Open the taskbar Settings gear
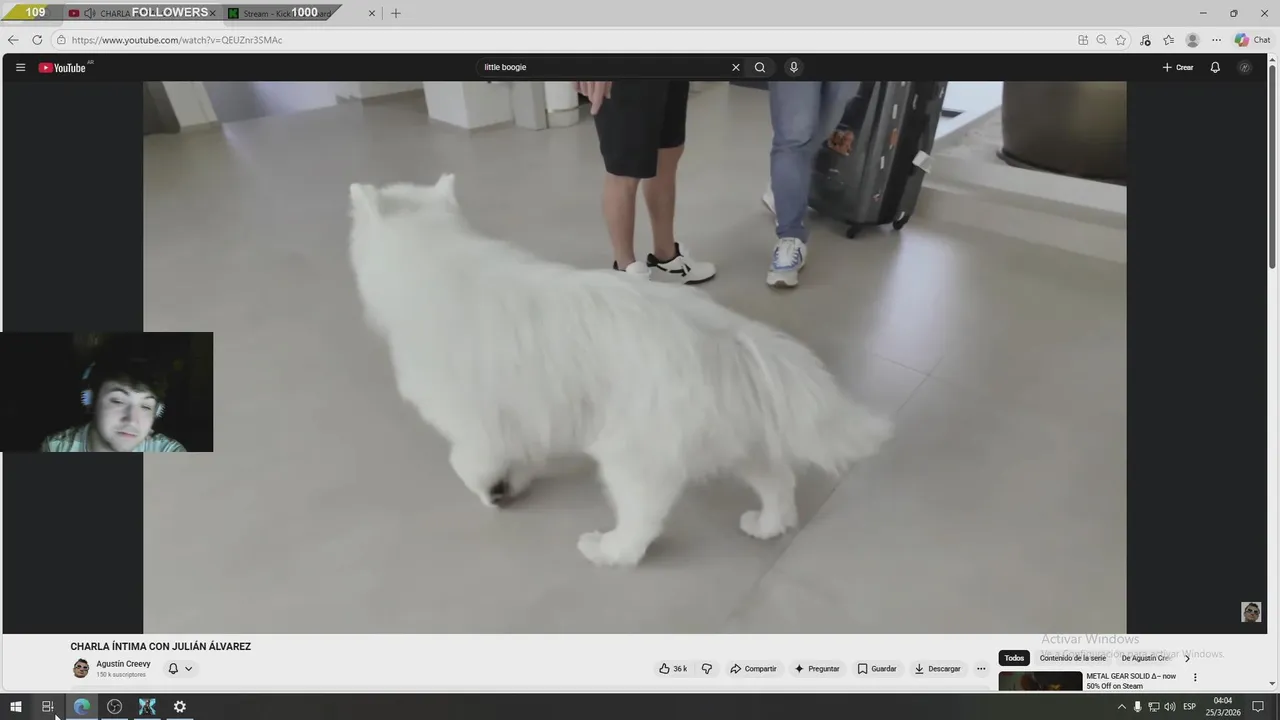 click(180, 707)
